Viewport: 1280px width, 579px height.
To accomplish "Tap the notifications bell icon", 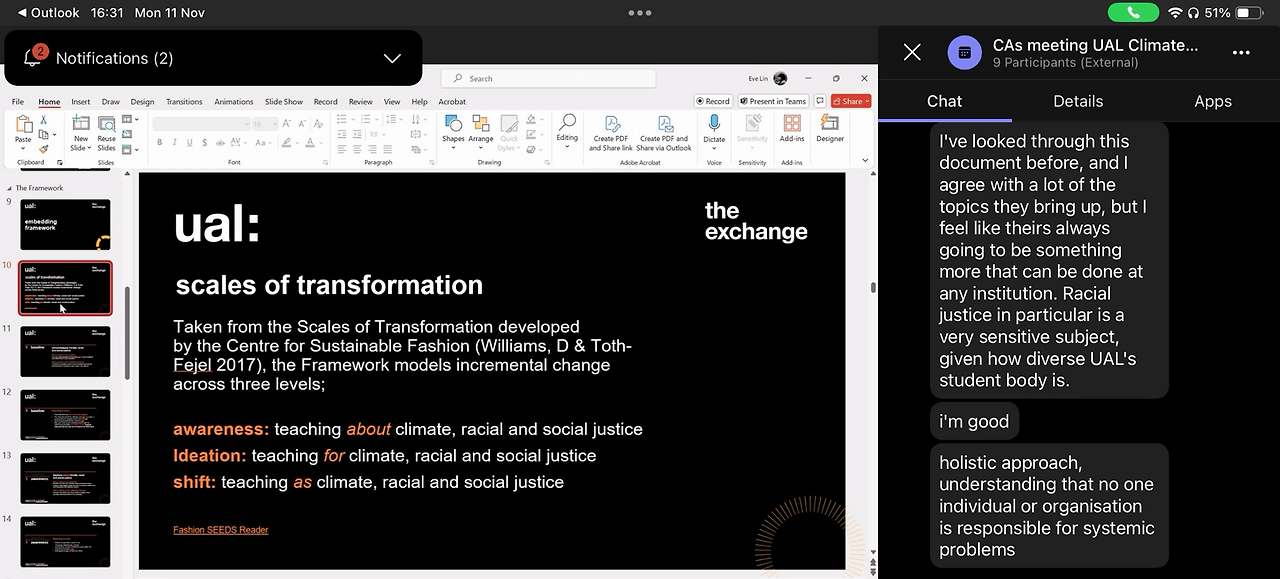I will (32, 57).
